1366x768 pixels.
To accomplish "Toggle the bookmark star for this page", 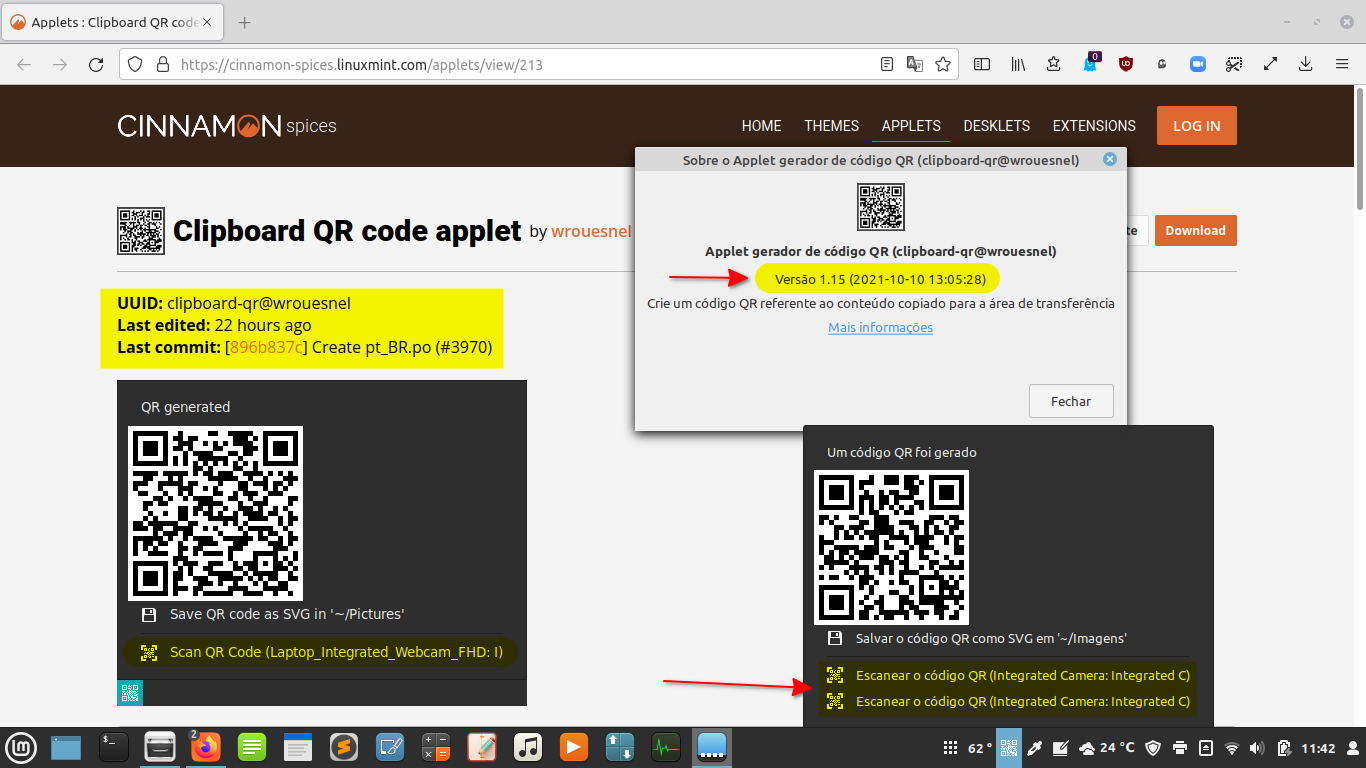I will tap(943, 63).
